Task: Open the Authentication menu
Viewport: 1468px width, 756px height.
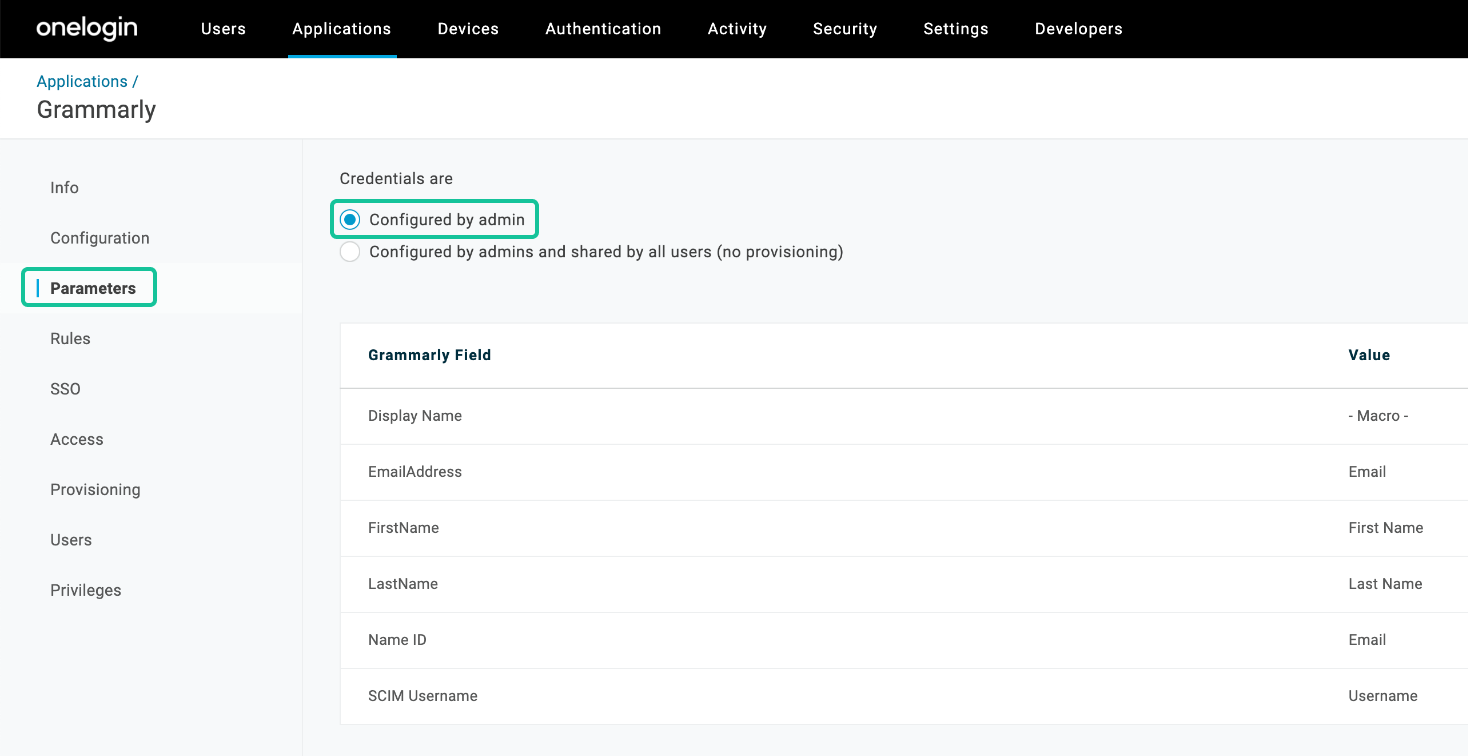Action: (603, 29)
